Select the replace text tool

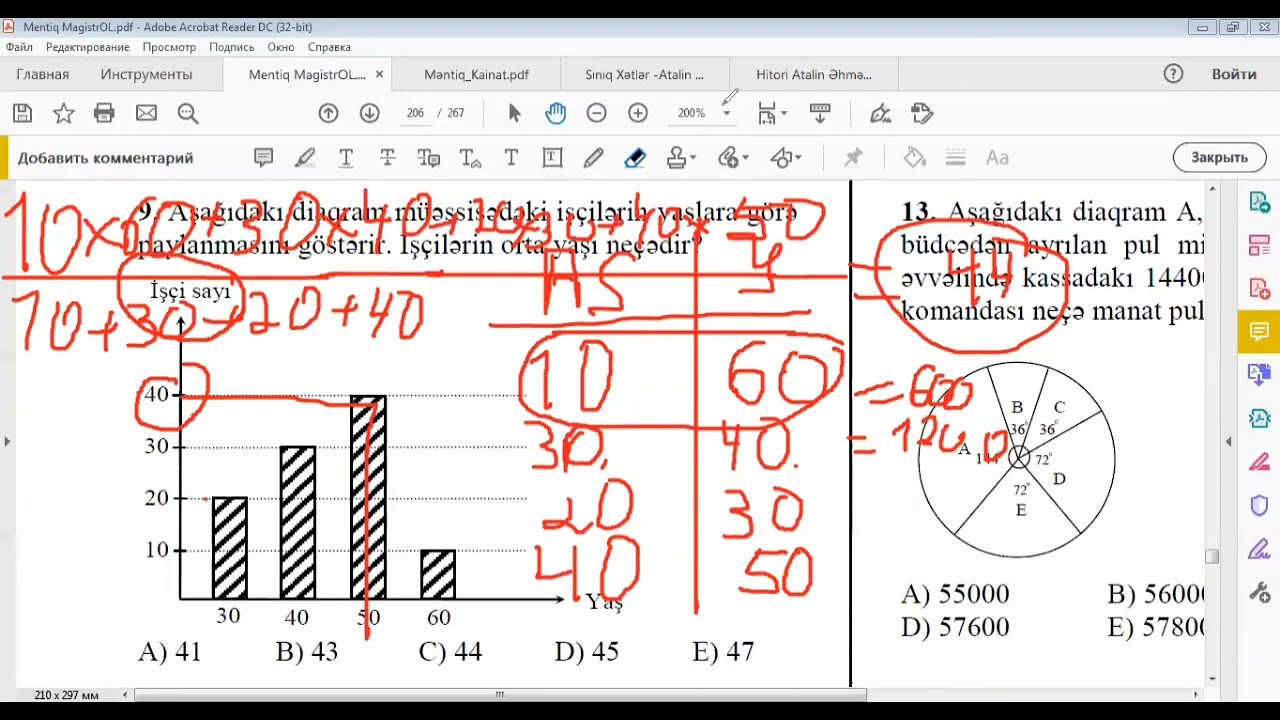428,157
